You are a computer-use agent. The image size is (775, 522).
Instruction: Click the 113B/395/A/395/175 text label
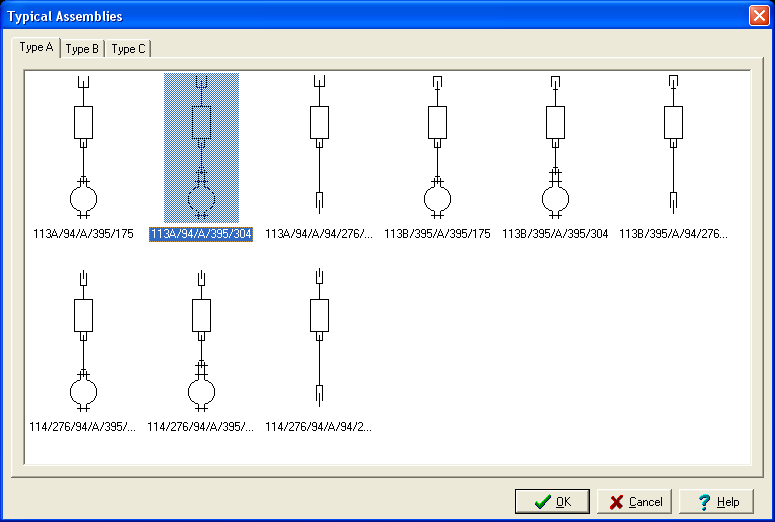[437, 234]
